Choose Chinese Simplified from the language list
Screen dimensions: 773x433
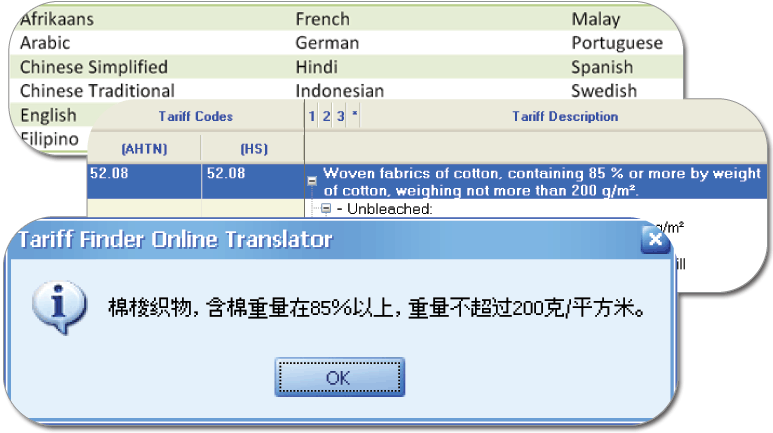coord(94,67)
